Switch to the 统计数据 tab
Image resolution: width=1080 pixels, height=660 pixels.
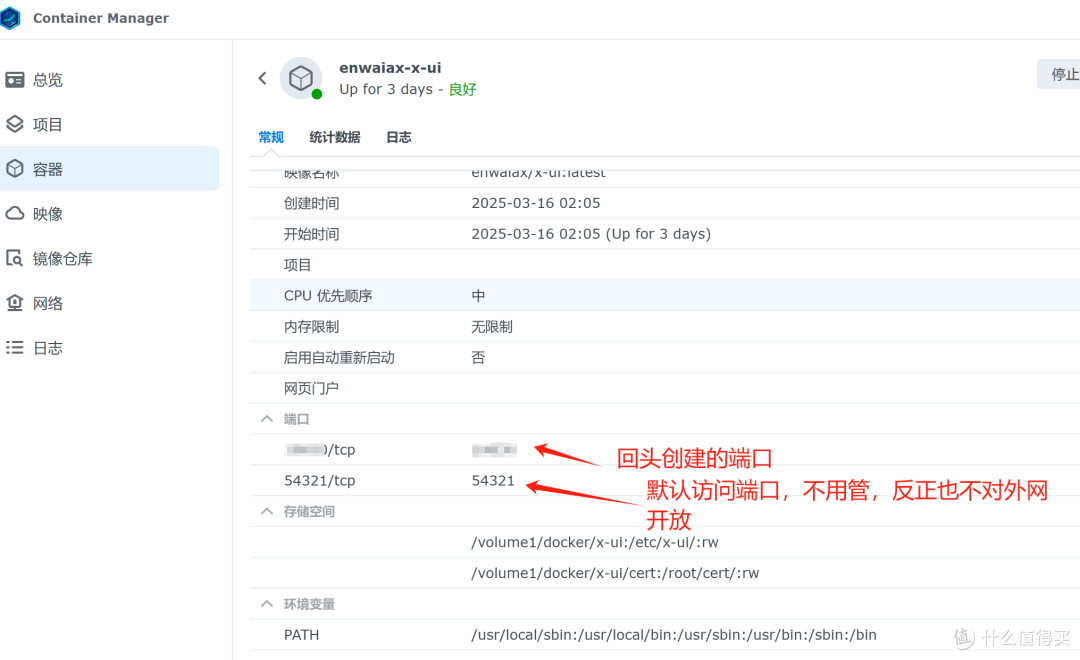click(x=335, y=137)
